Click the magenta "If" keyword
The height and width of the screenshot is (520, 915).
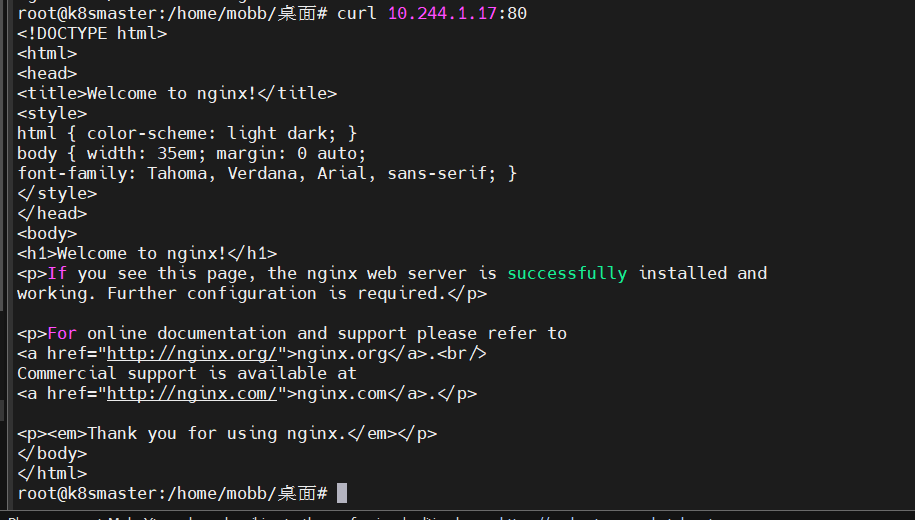pyautogui.click(x=57, y=273)
